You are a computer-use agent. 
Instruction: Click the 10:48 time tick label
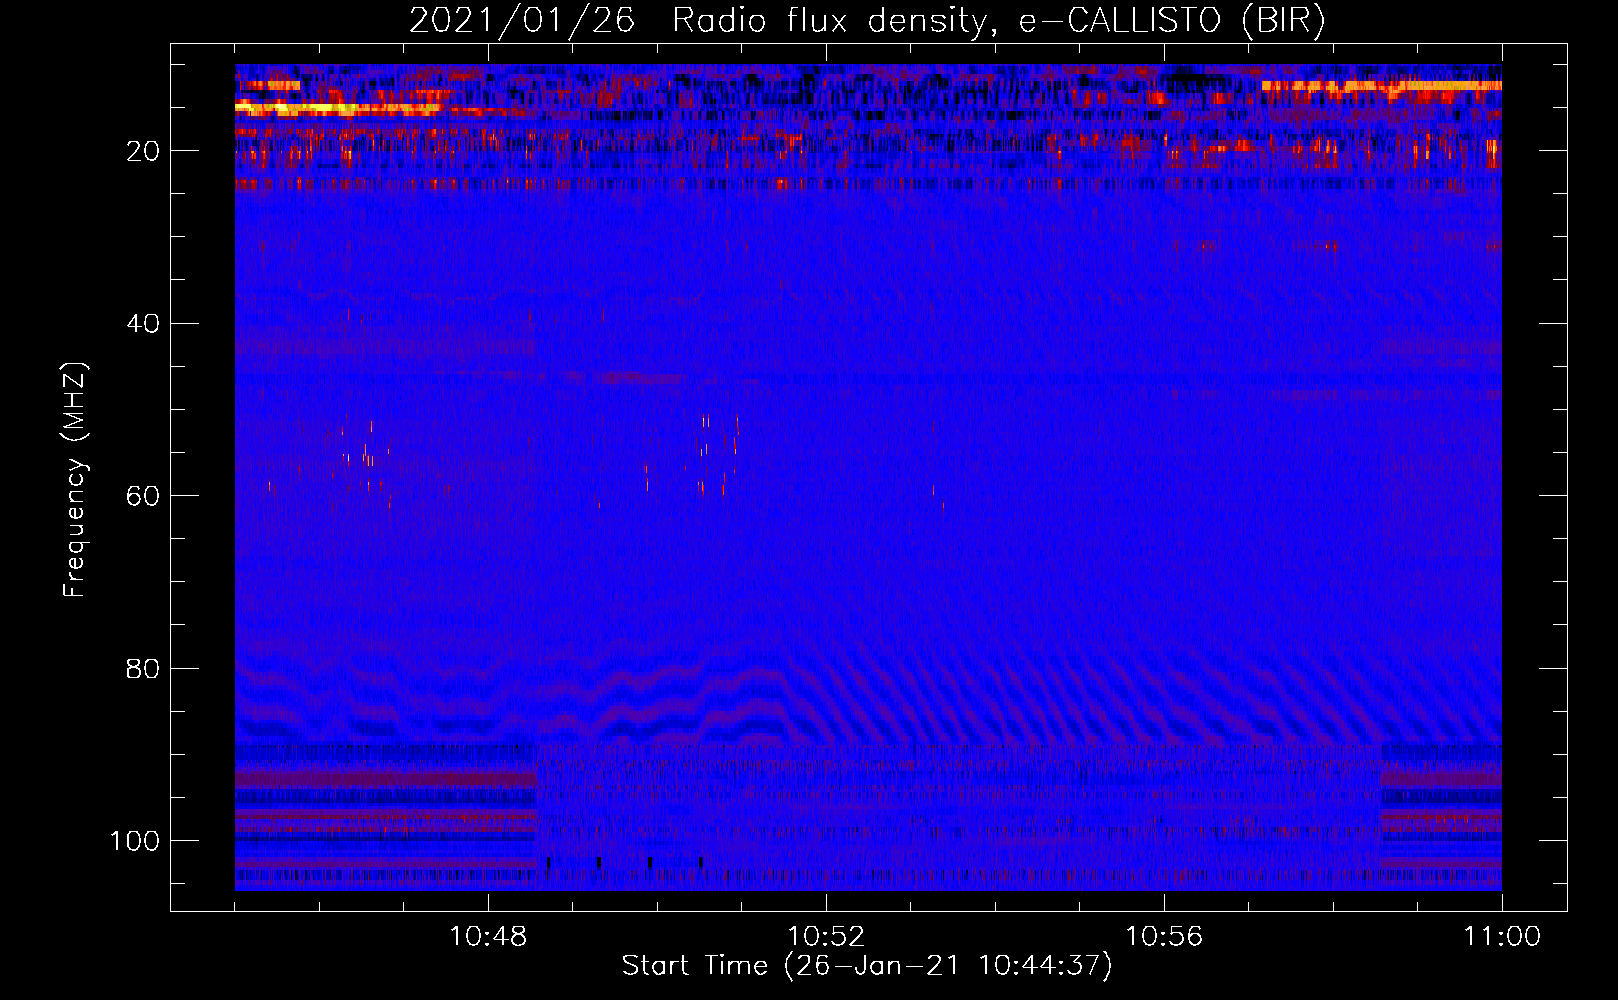pyautogui.click(x=488, y=937)
